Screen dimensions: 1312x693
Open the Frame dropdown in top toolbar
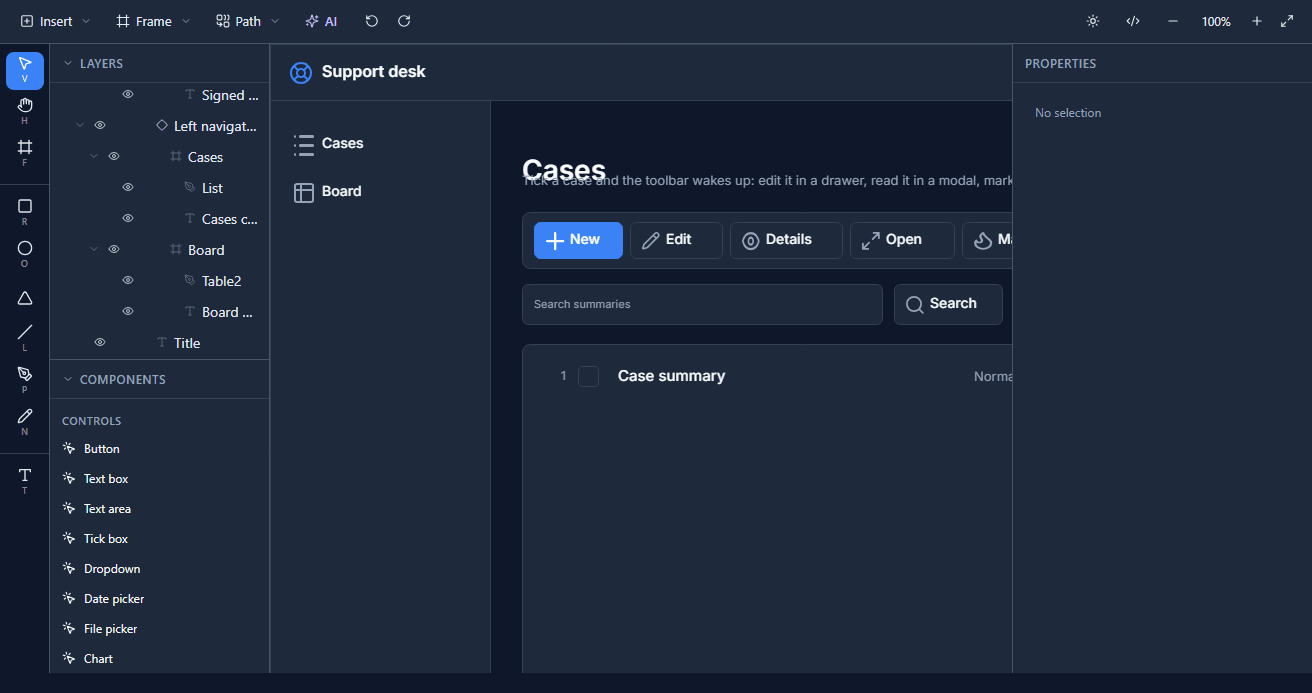tap(152, 21)
